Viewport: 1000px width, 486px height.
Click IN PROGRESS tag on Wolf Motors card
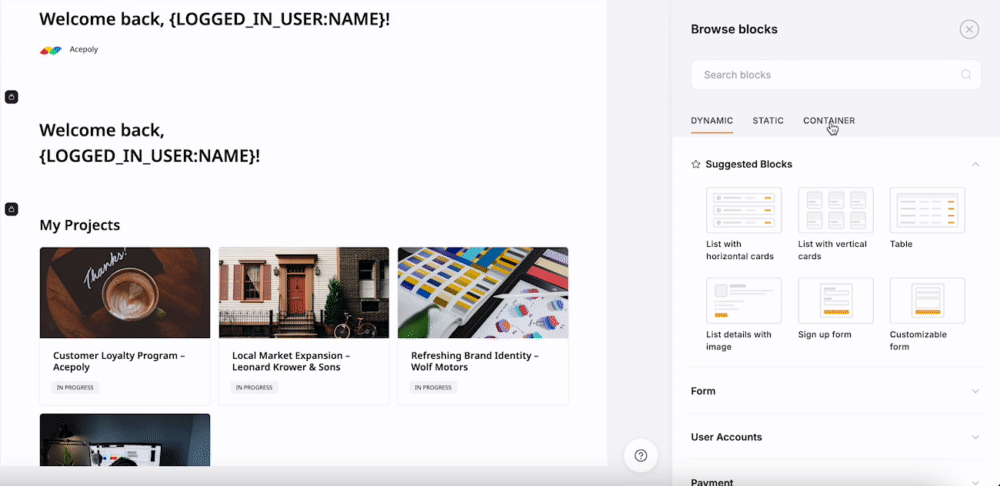433,387
